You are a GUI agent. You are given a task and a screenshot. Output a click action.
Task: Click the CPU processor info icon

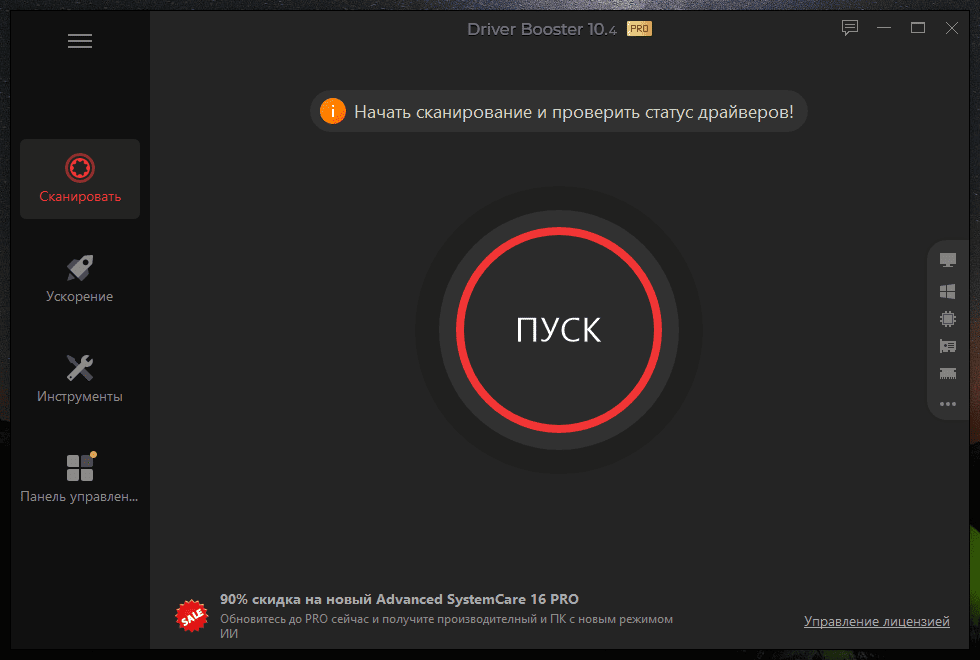(x=948, y=319)
